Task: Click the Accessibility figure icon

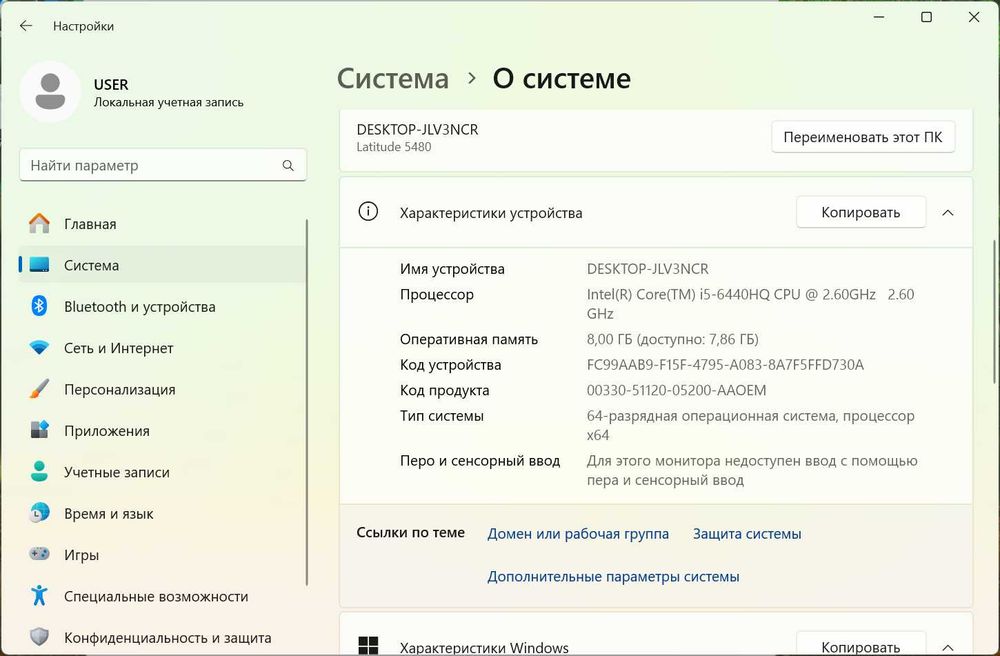Action: pyautogui.click(x=39, y=596)
